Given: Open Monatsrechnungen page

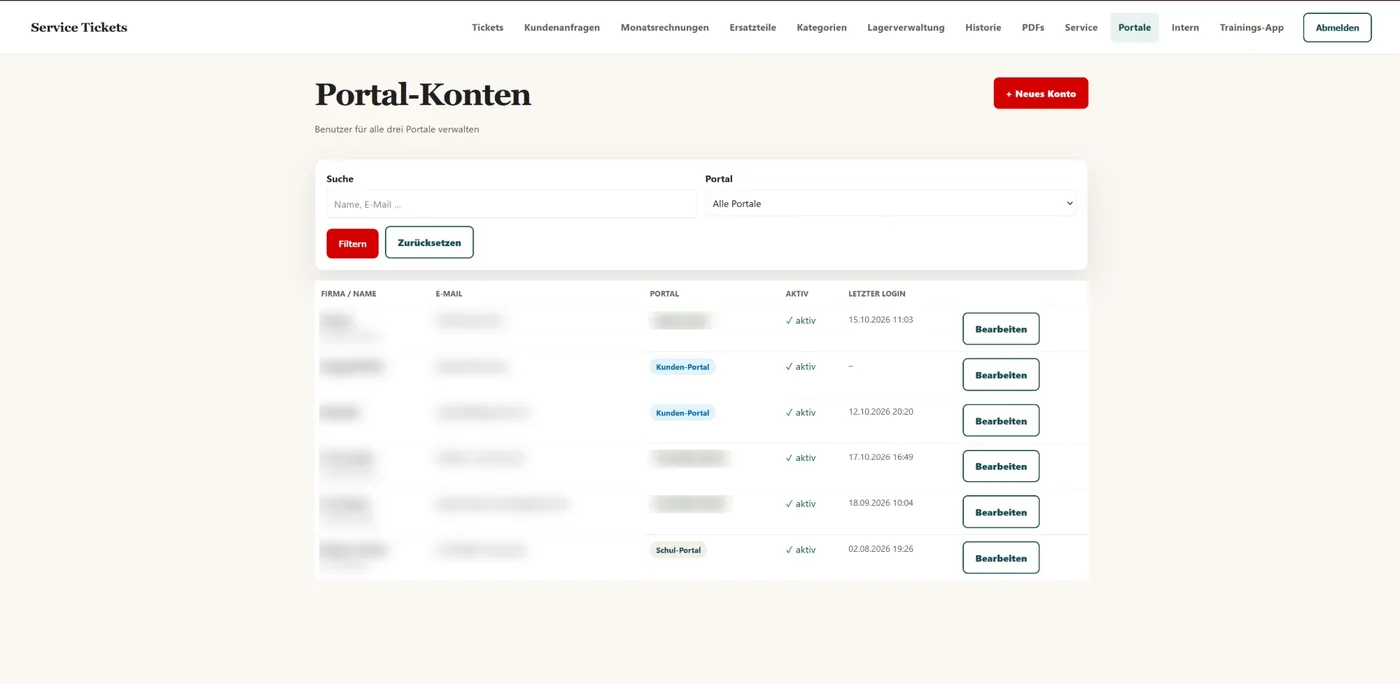Looking at the screenshot, I should pos(664,28).
